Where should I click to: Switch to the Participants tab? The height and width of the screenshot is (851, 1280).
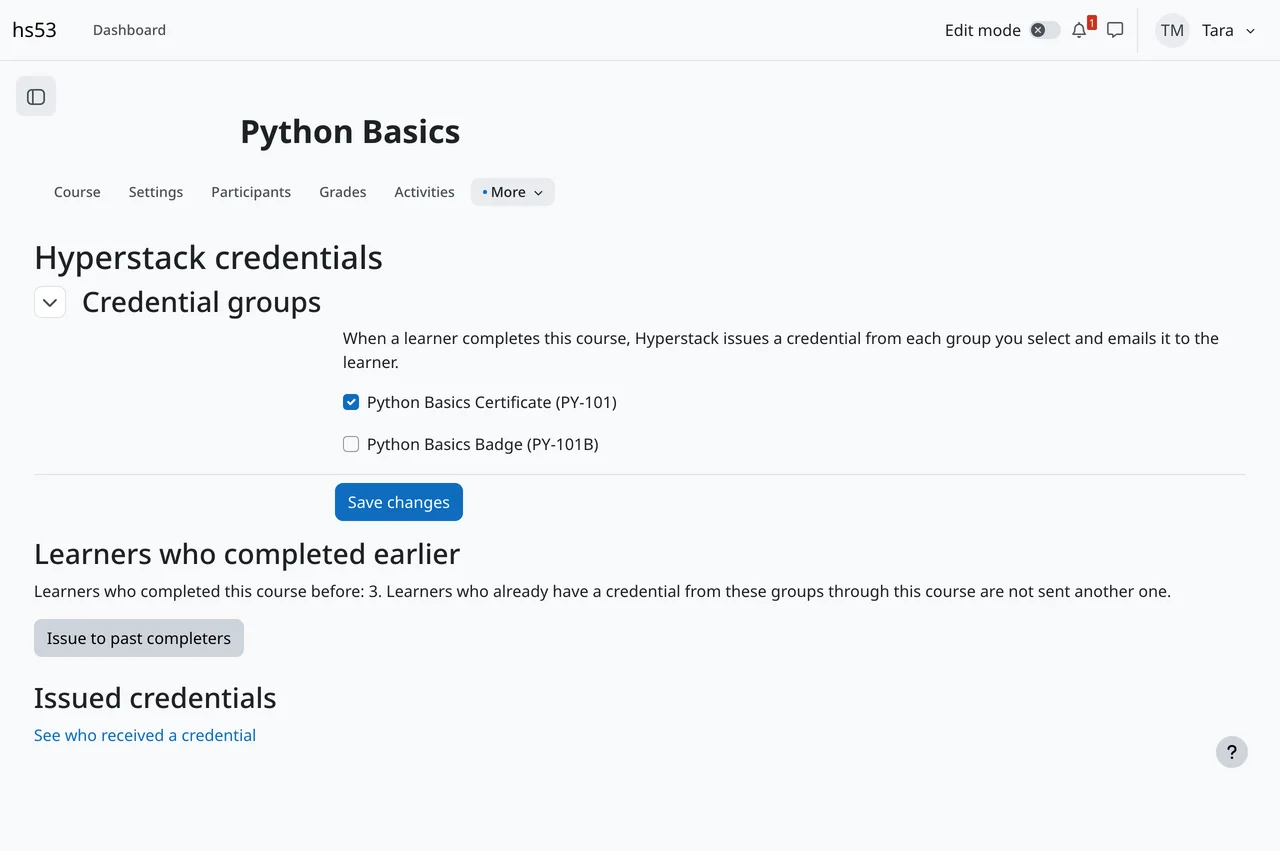(251, 192)
